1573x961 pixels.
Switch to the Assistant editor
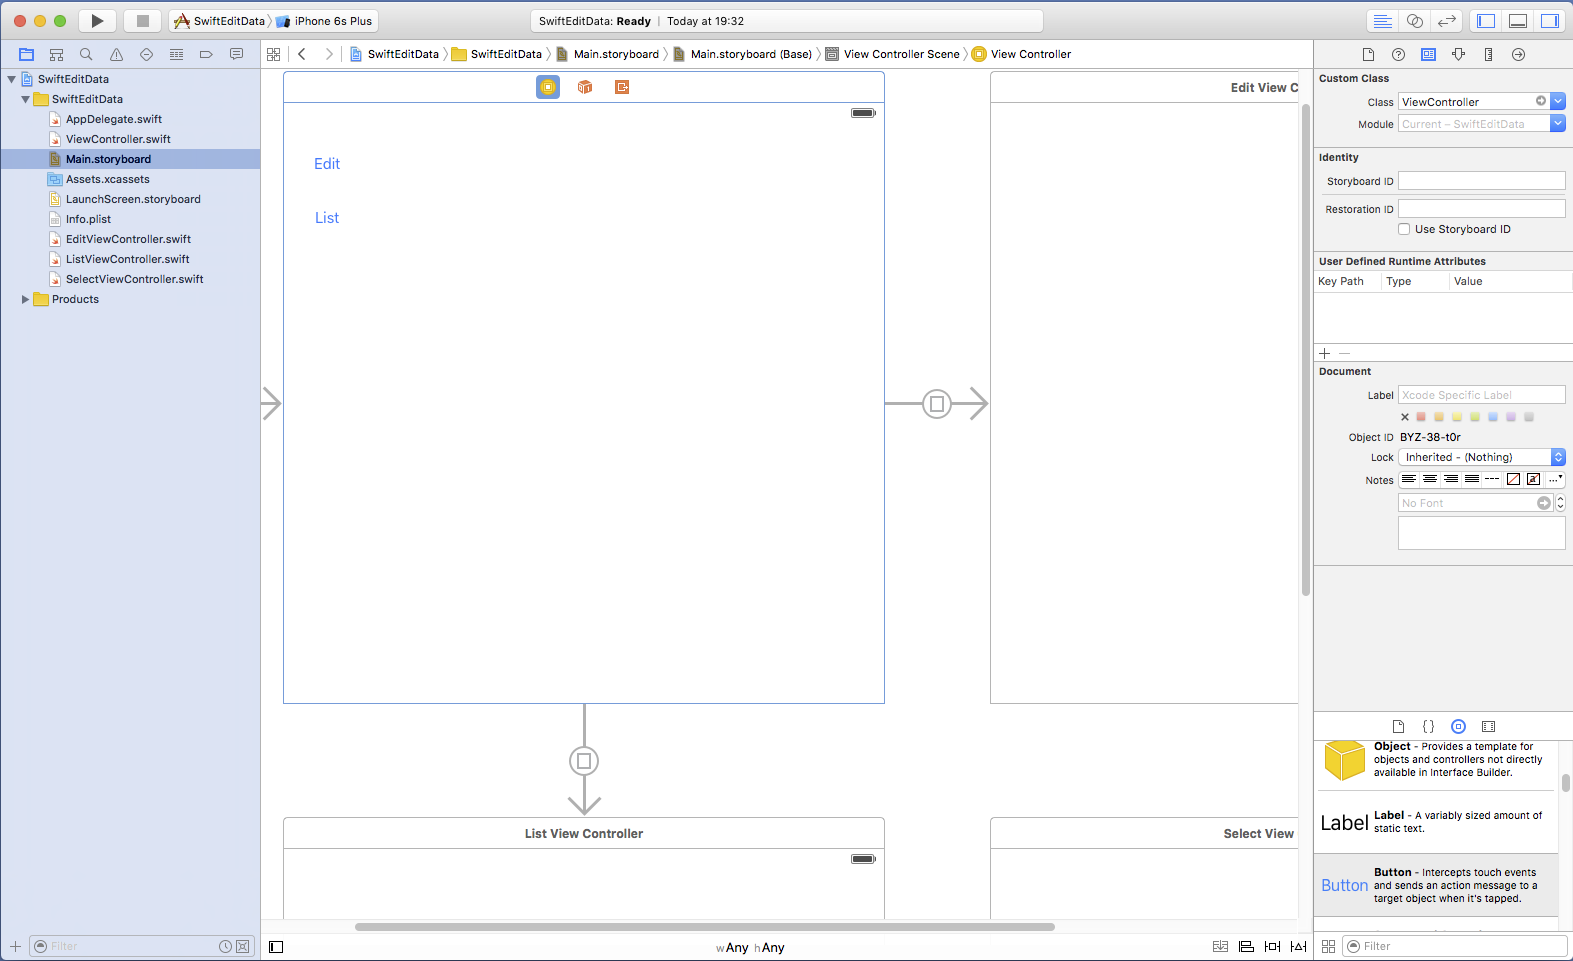click(x=1415, y=21)
